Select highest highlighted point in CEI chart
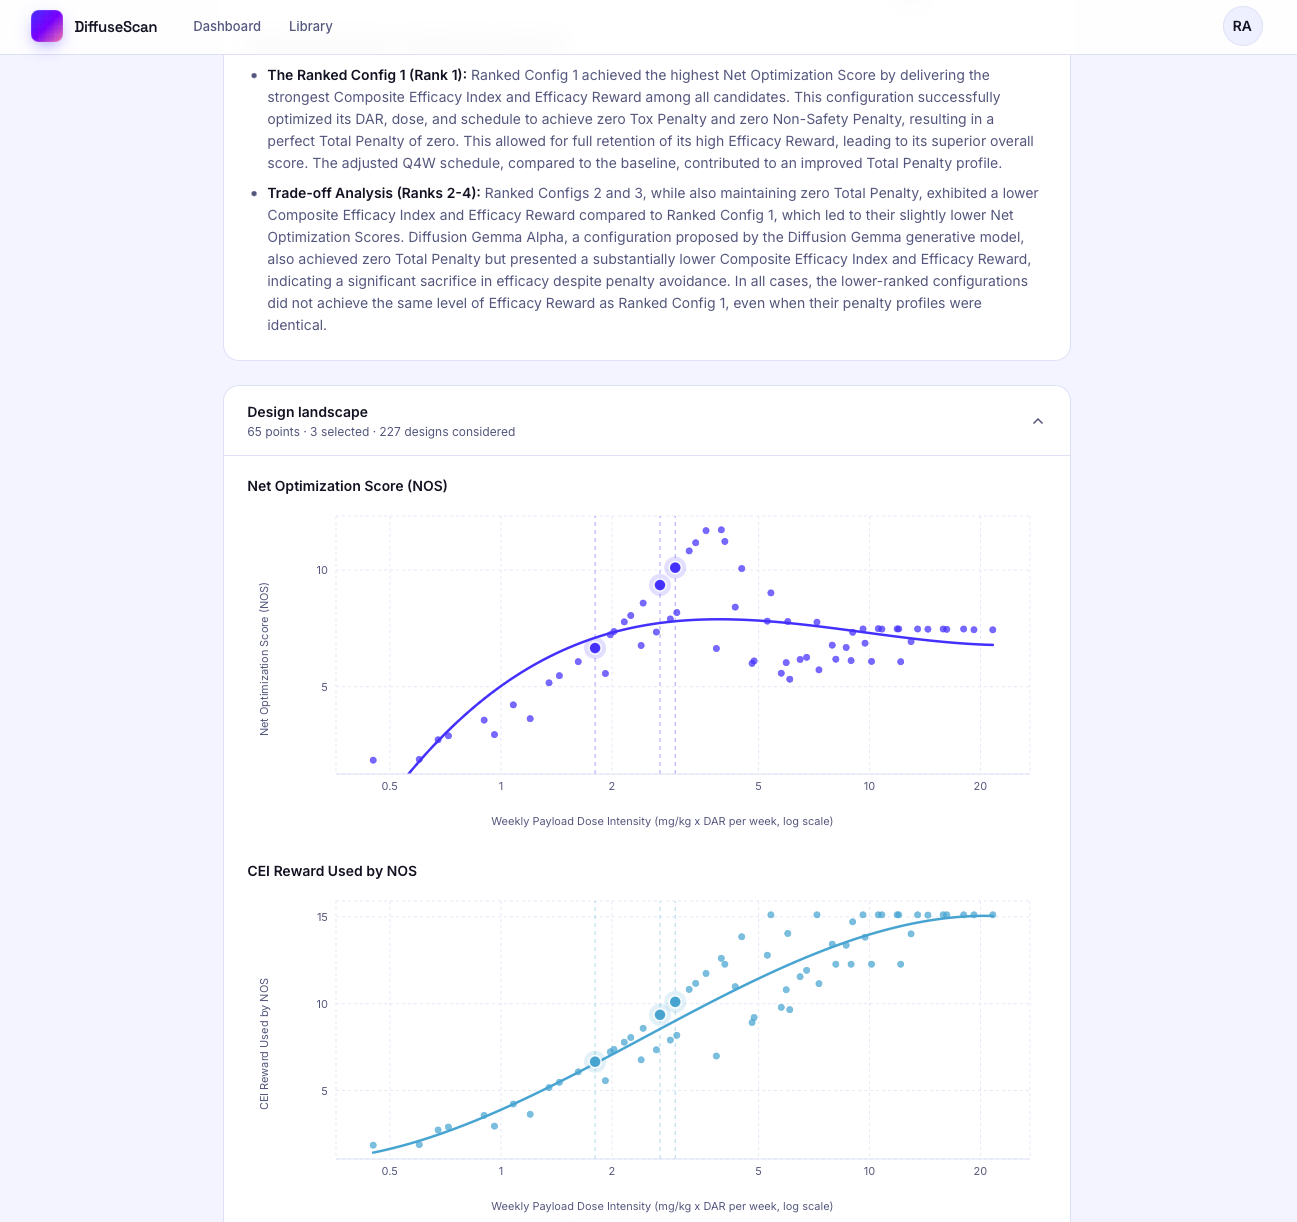Viewport: 1297px width, 1222px height. click(675, 1002)
